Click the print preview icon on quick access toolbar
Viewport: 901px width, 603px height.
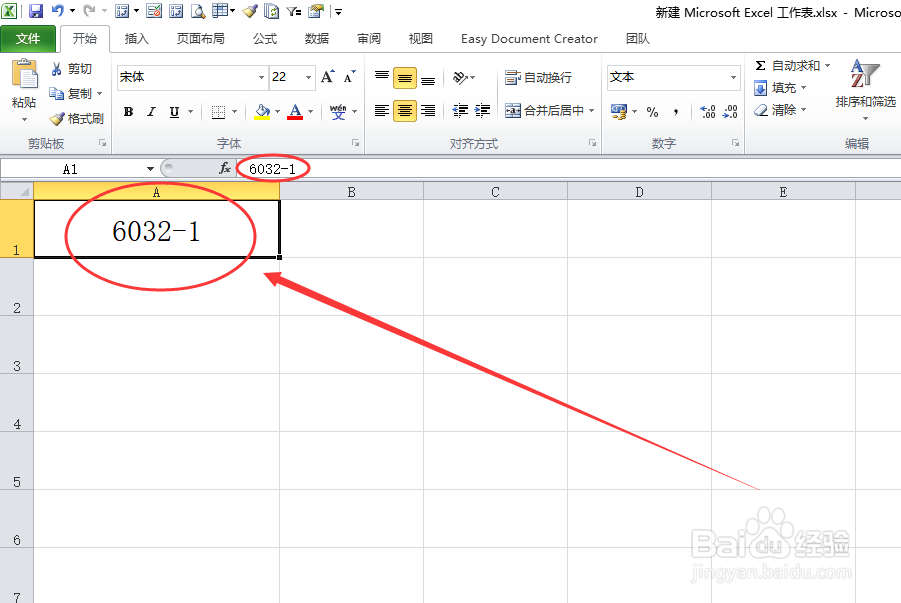199,11
